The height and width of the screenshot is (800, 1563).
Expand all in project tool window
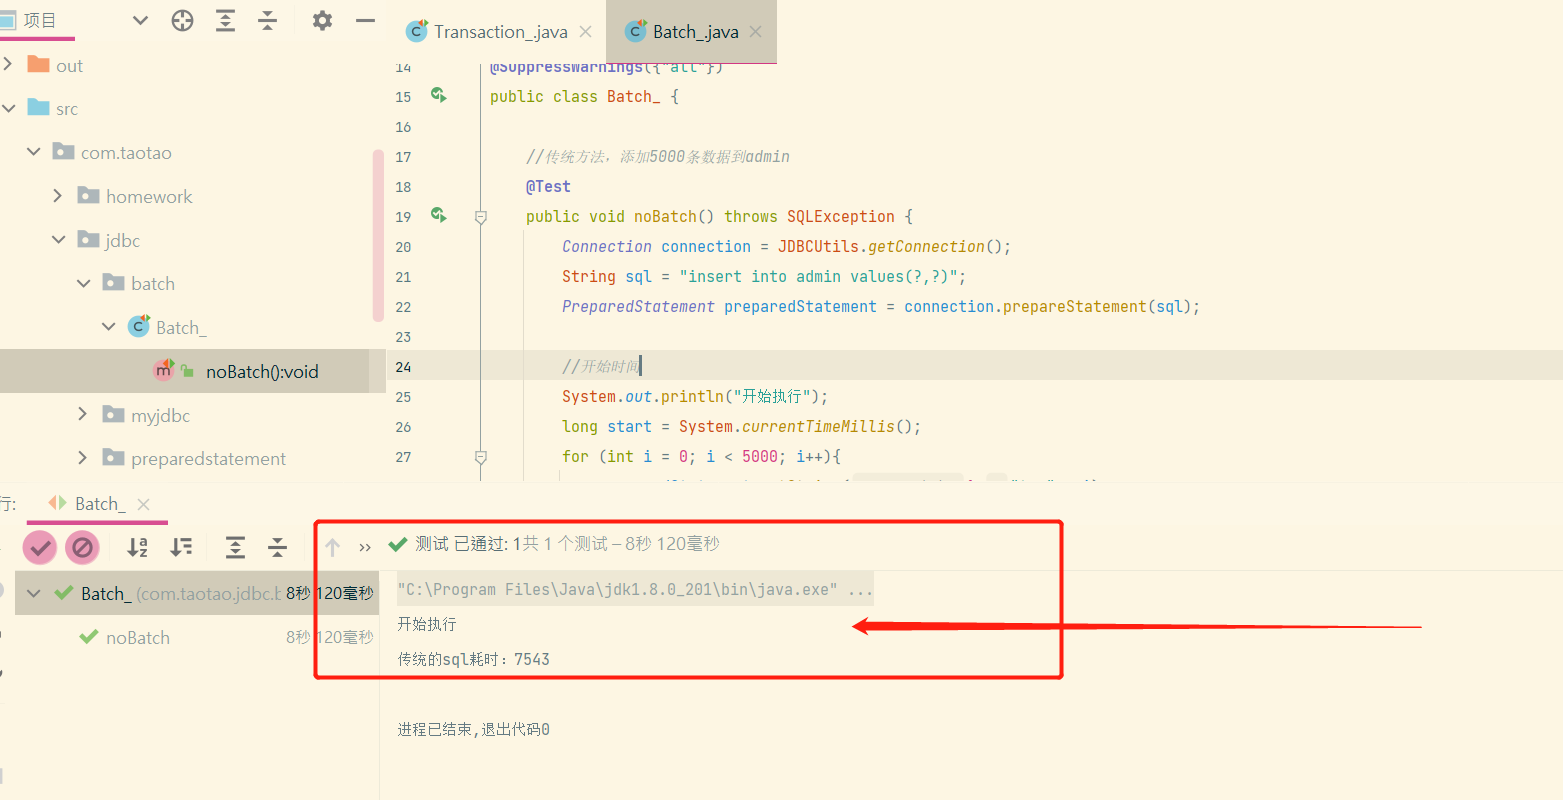pyautogui.click(x=226, y=20)
